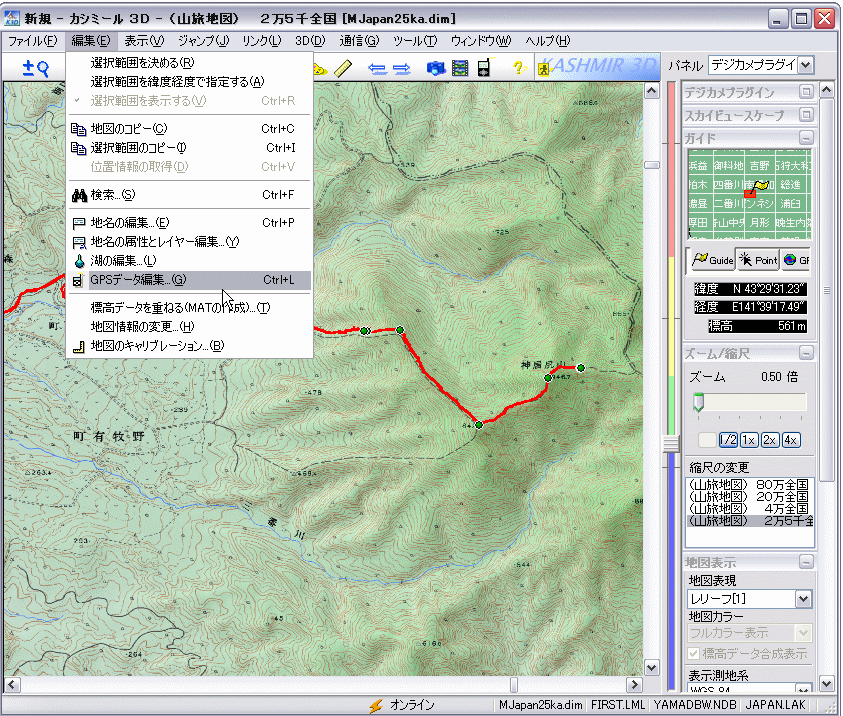Click the vertical elevation color bar handle
Image resolution: width=843 pixels, height=716 pixels.
pos(671,444)
